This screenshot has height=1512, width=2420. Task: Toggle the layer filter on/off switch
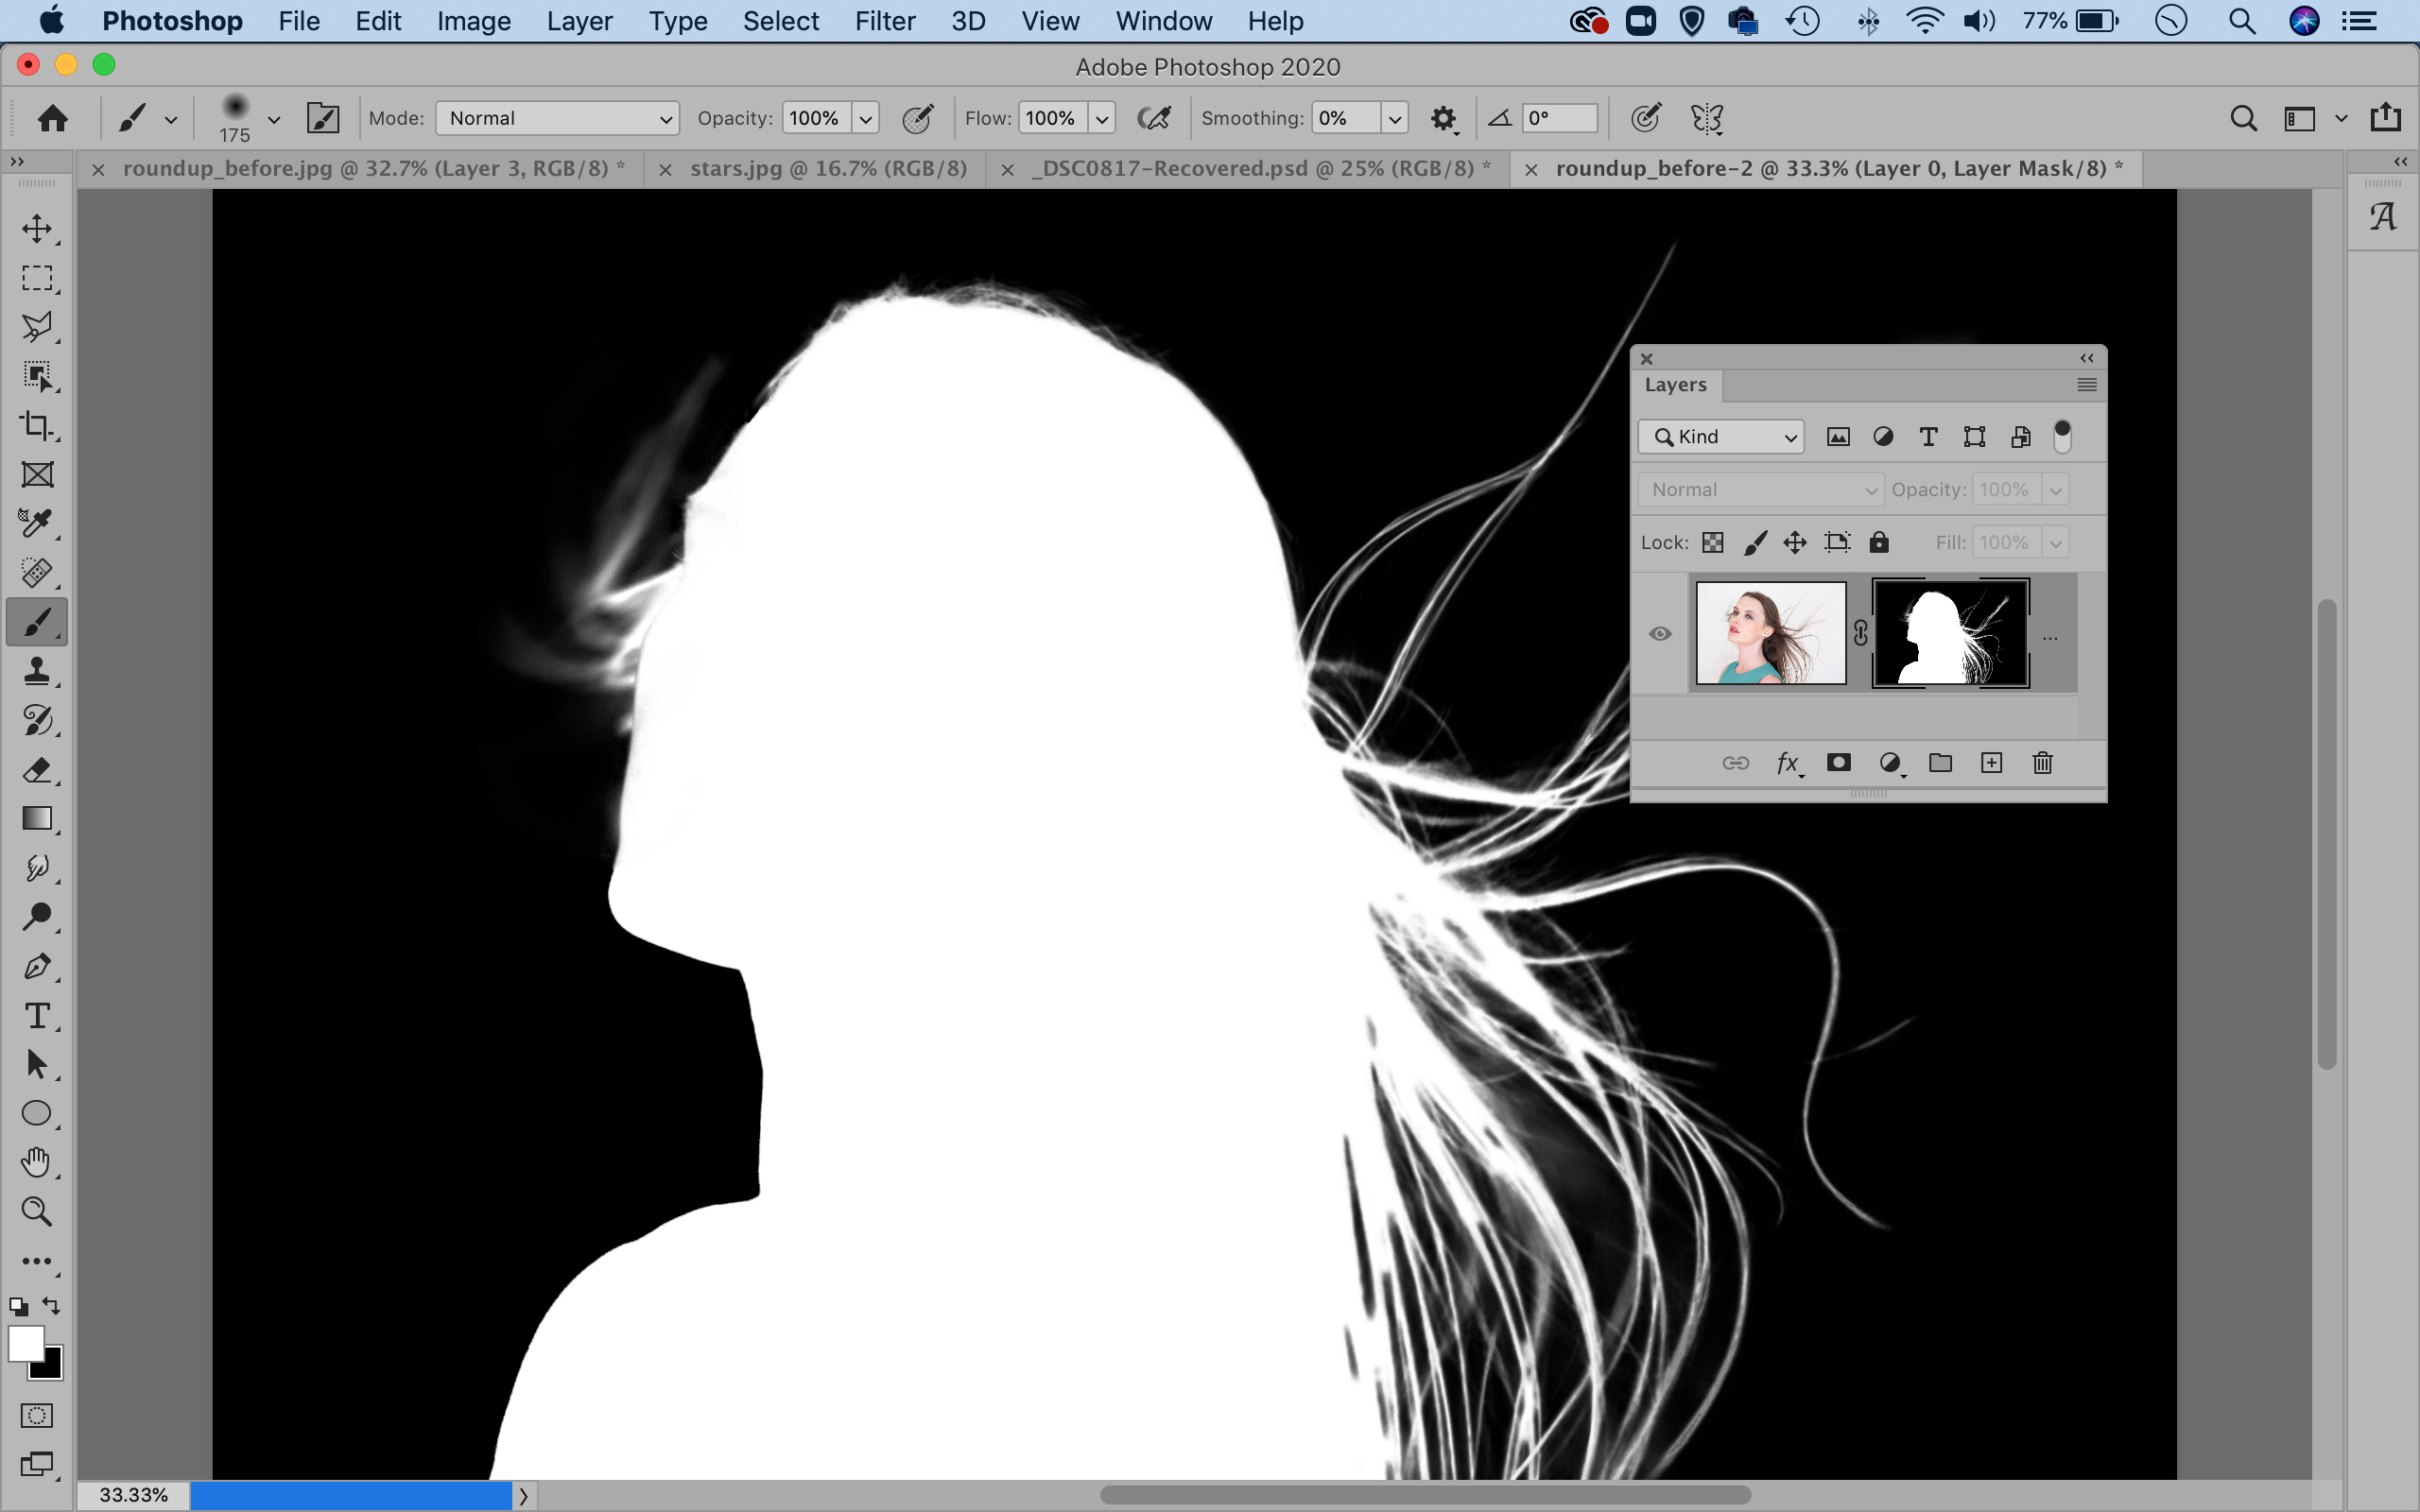click(x=2061, y=436)
